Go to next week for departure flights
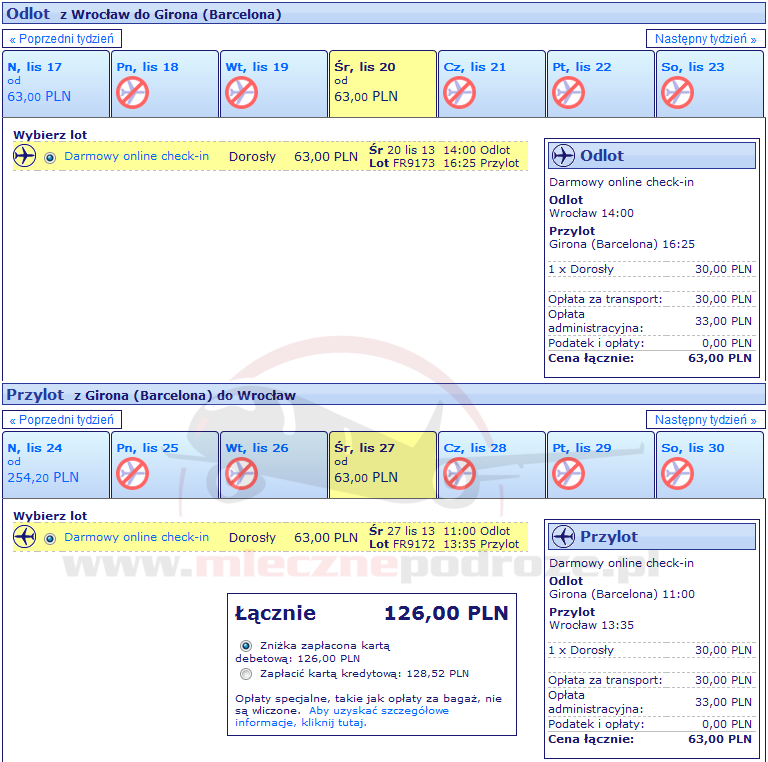The height and width of the screenshot is (762, 768). point(705,39)
